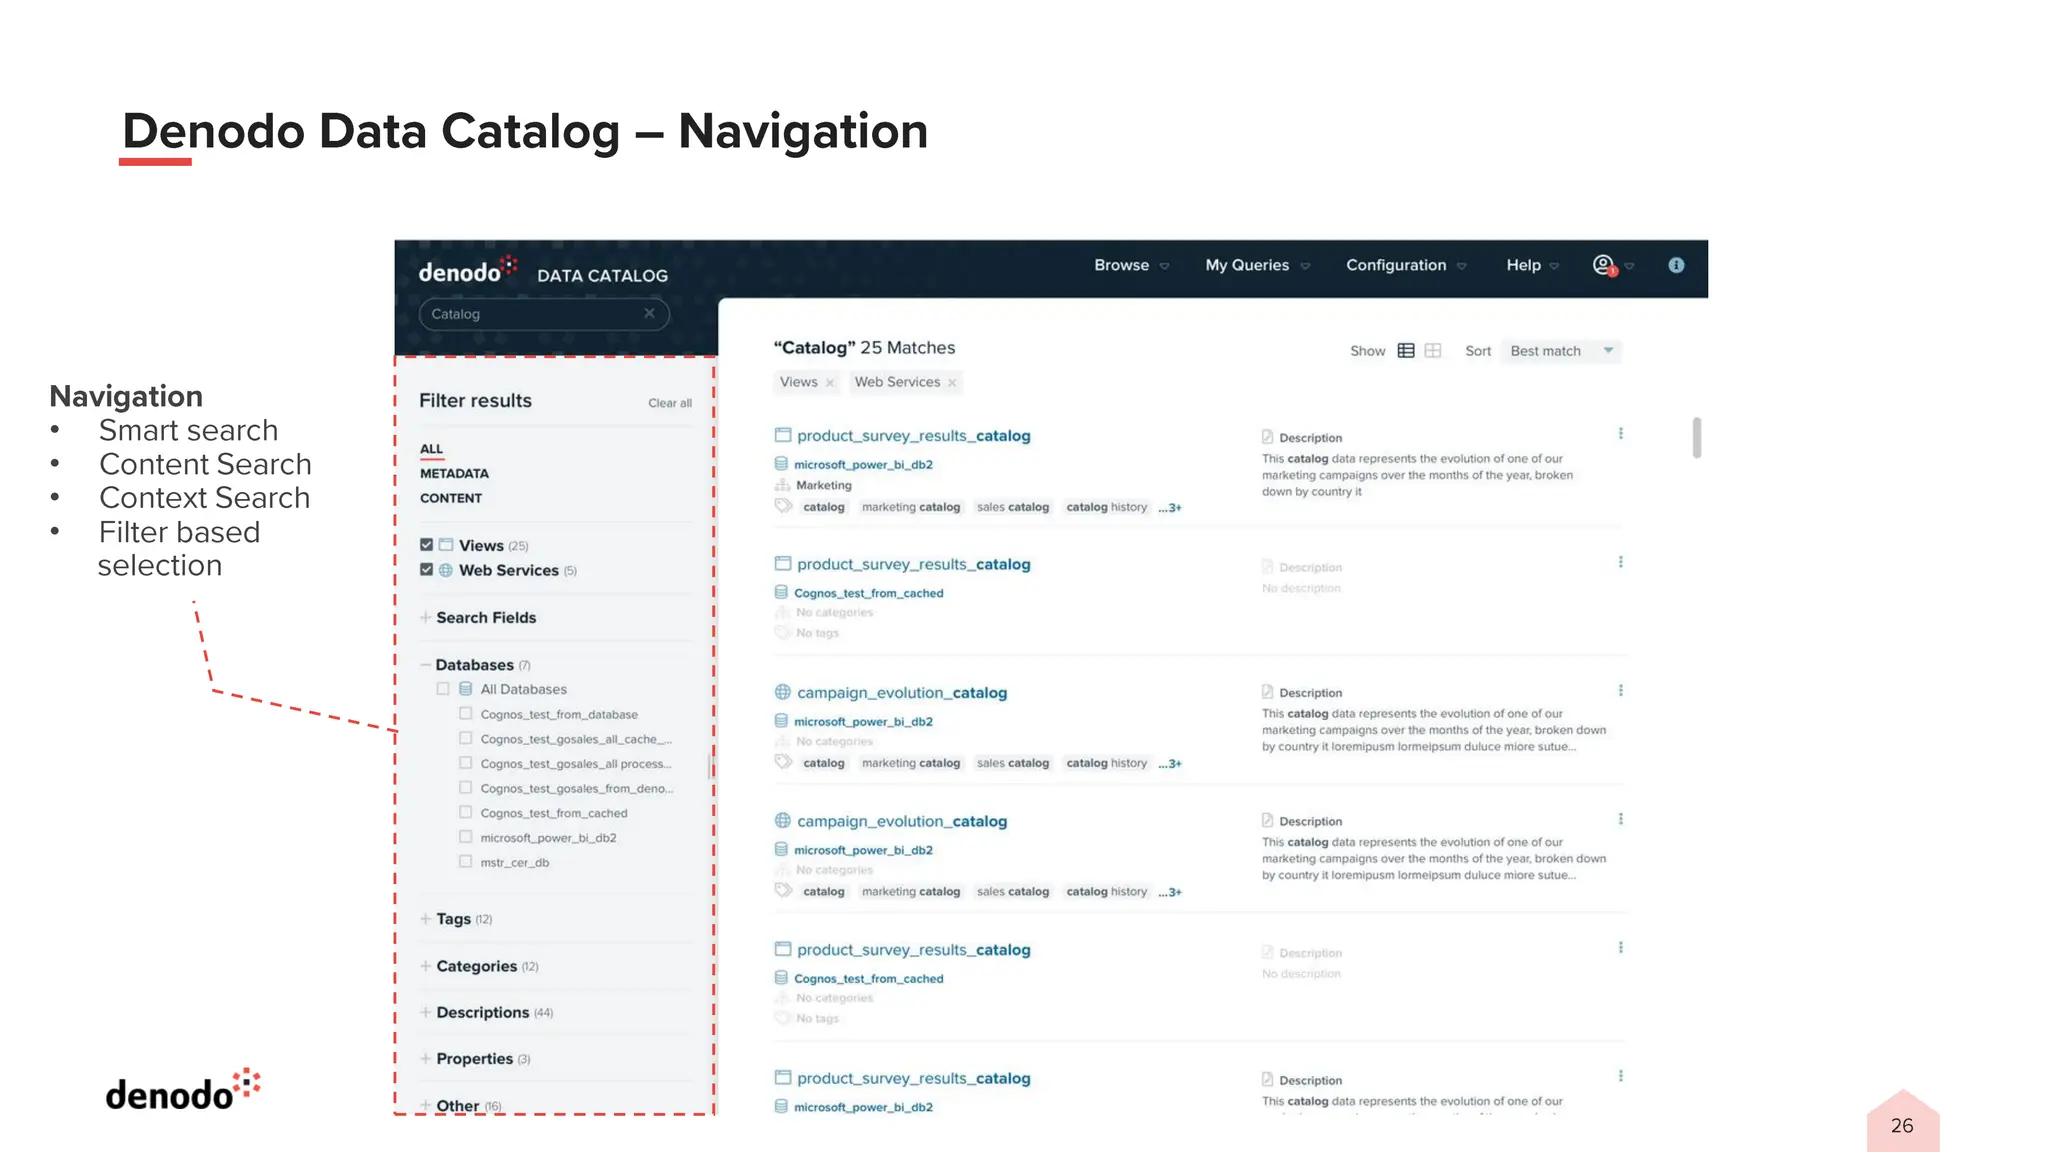
Task: Open the user account icon menu
Action: (x=1604, y=265)
